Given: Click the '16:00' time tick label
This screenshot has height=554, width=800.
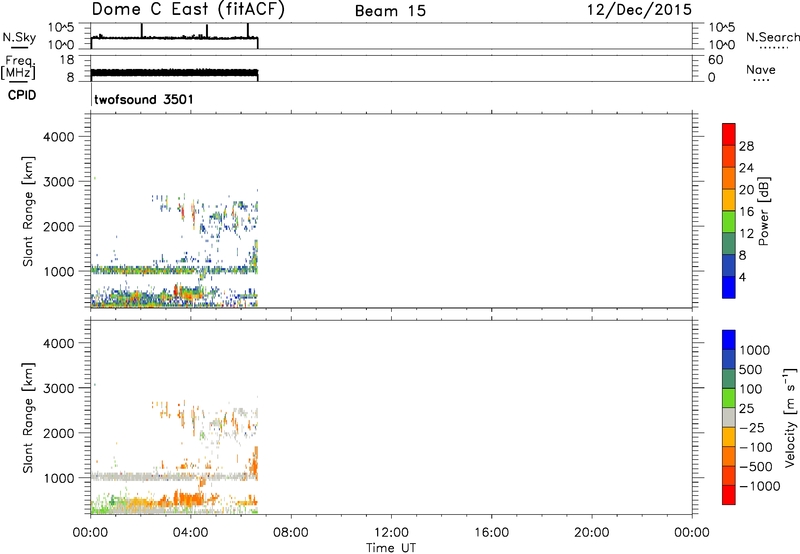Looking at the screenshot, I should coord(491,533).
